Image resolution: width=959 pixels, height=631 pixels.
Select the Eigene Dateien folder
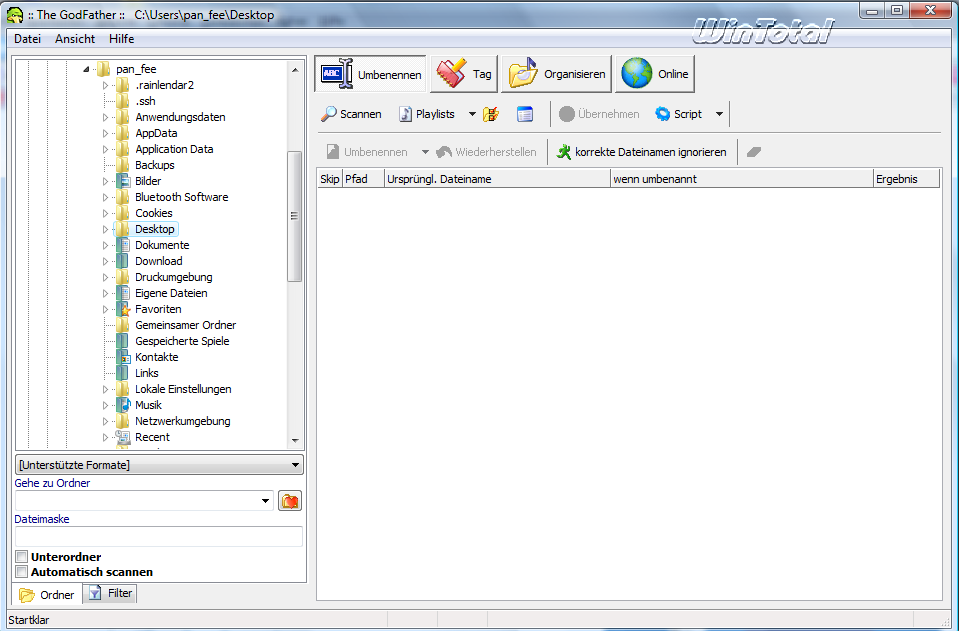click(171, 293)
